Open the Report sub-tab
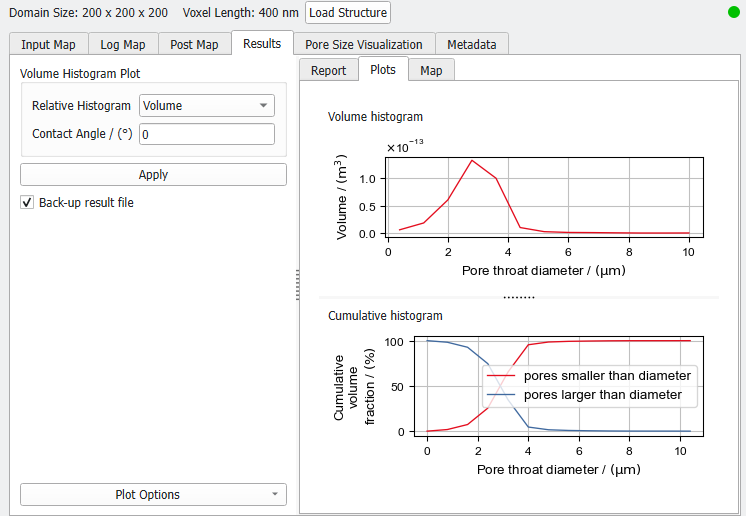The image size is (746, 516). tap(328, 70)
